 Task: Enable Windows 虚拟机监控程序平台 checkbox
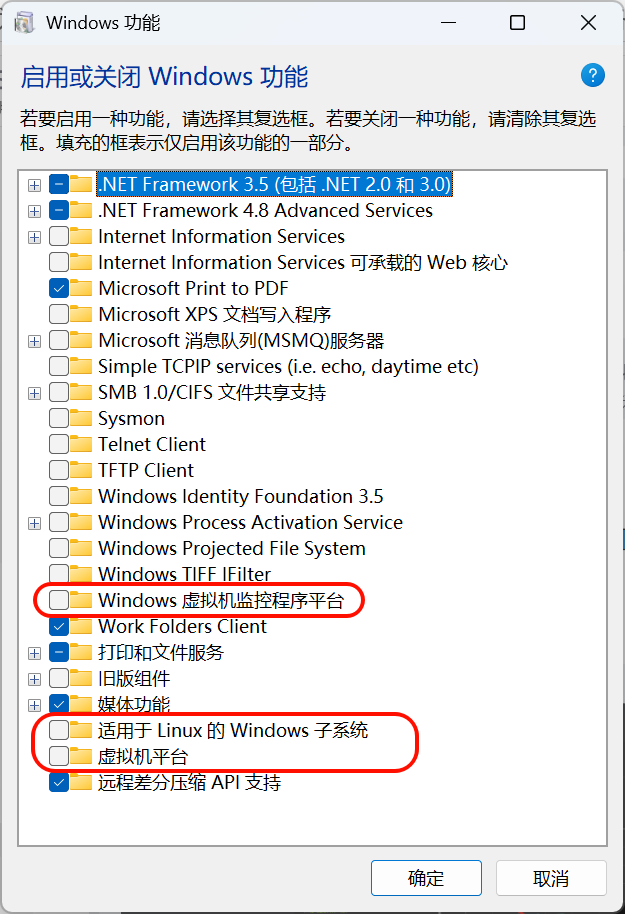click(x=59, y=600)
